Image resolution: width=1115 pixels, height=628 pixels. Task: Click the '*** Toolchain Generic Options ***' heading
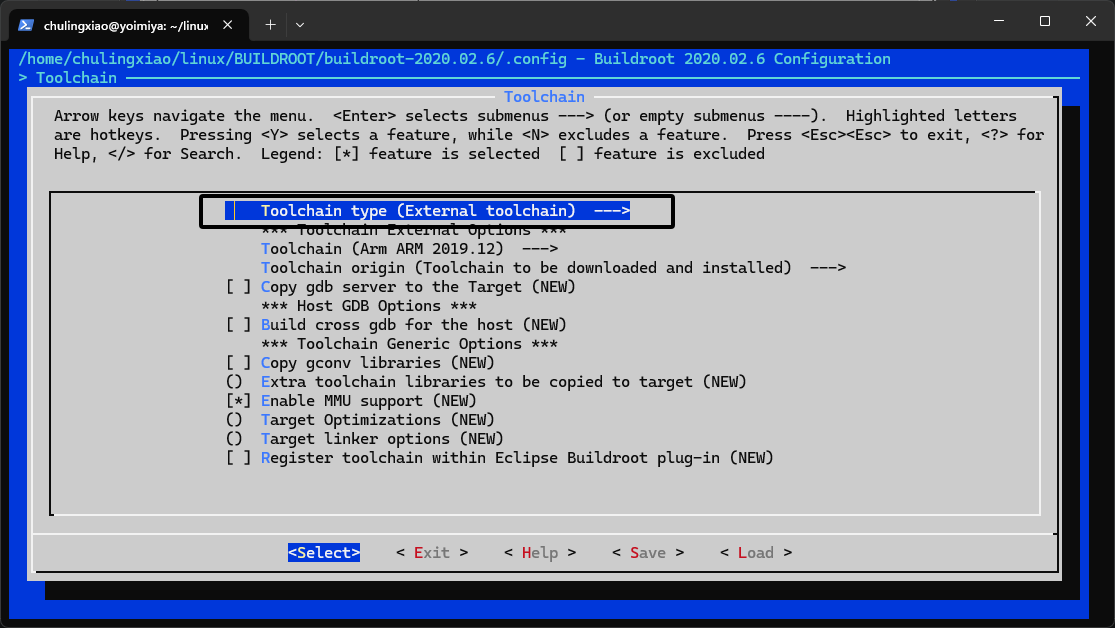click(410, 344)
